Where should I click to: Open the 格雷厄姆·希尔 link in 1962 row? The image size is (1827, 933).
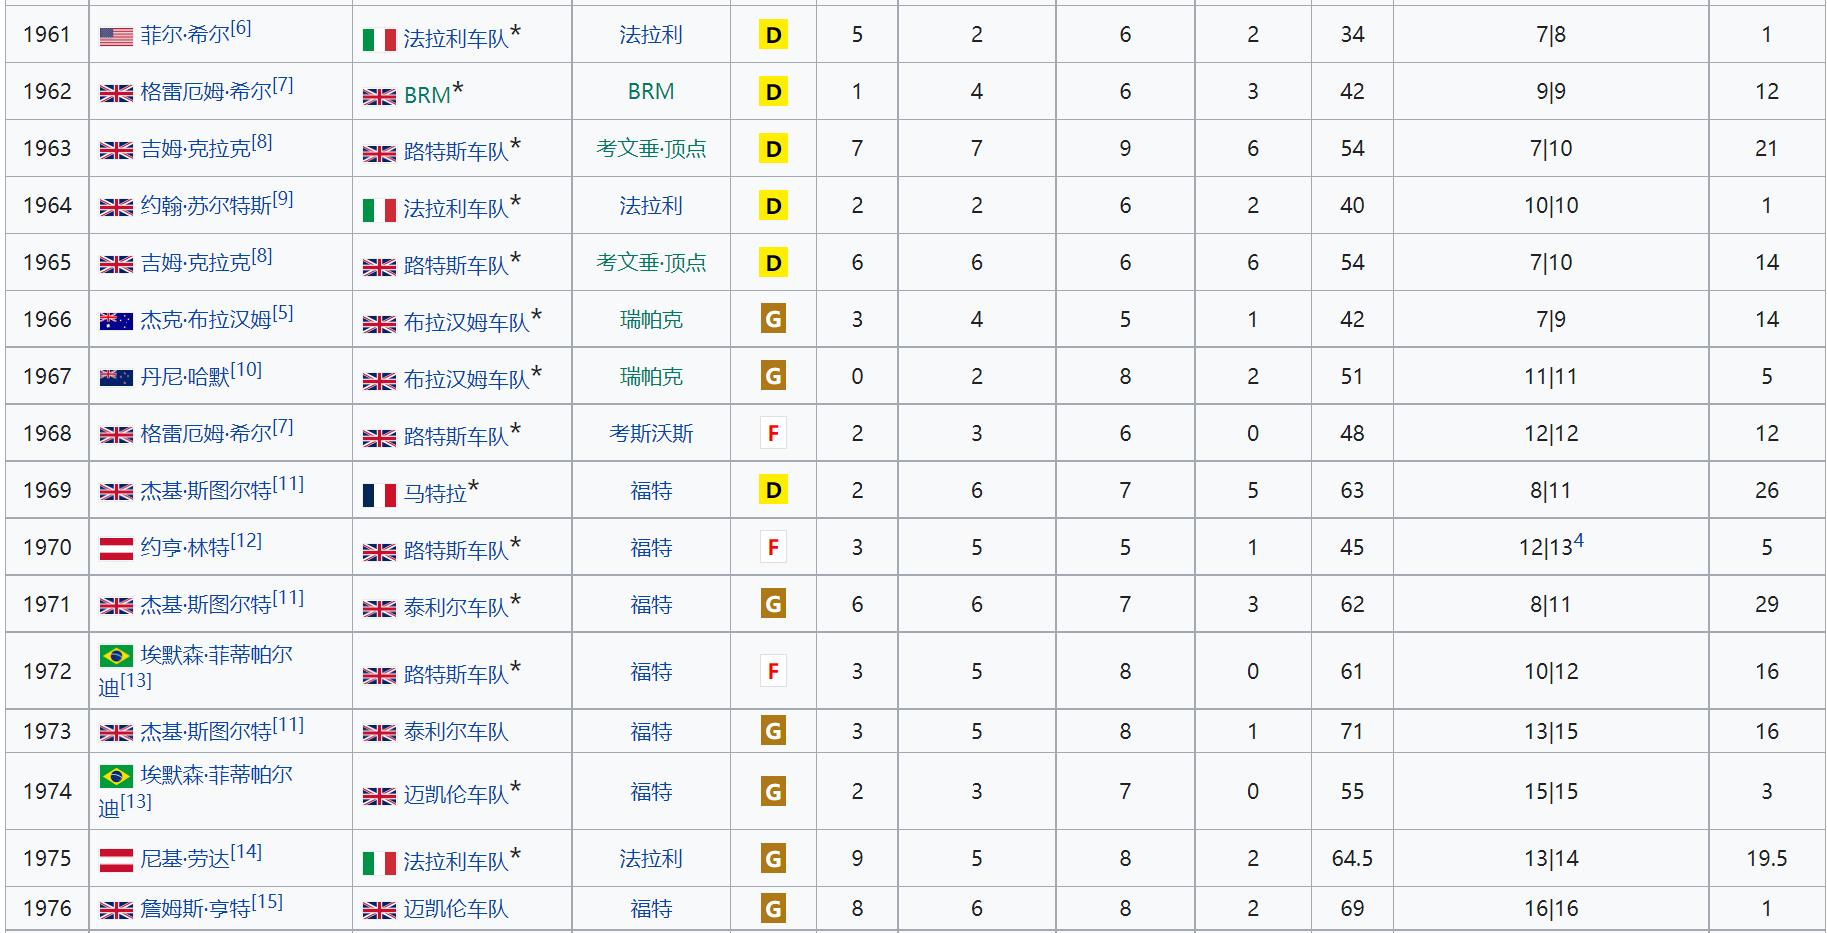(206, 92)
